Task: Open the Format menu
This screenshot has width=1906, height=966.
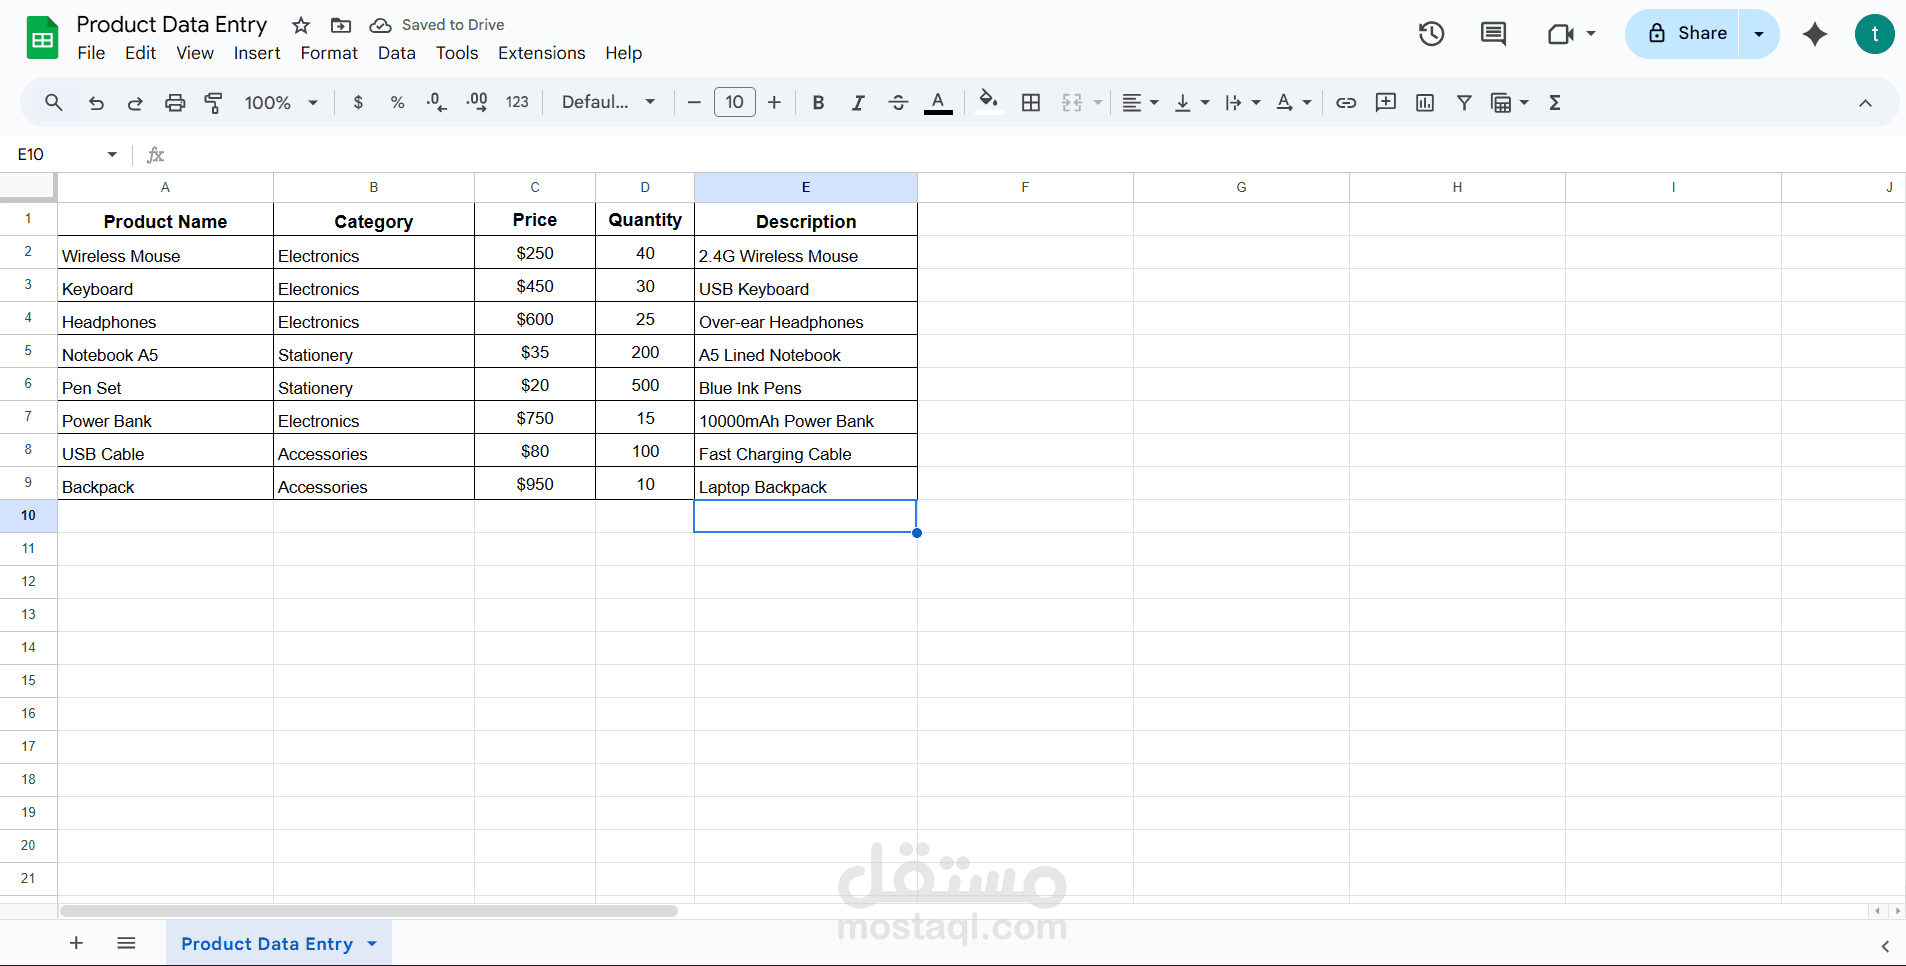Action: pos(328,53)
